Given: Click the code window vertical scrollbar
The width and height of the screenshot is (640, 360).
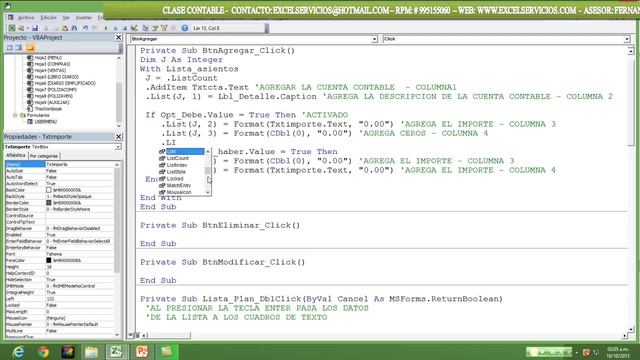Looking at the screenshot, I should [x=631, y=191].
